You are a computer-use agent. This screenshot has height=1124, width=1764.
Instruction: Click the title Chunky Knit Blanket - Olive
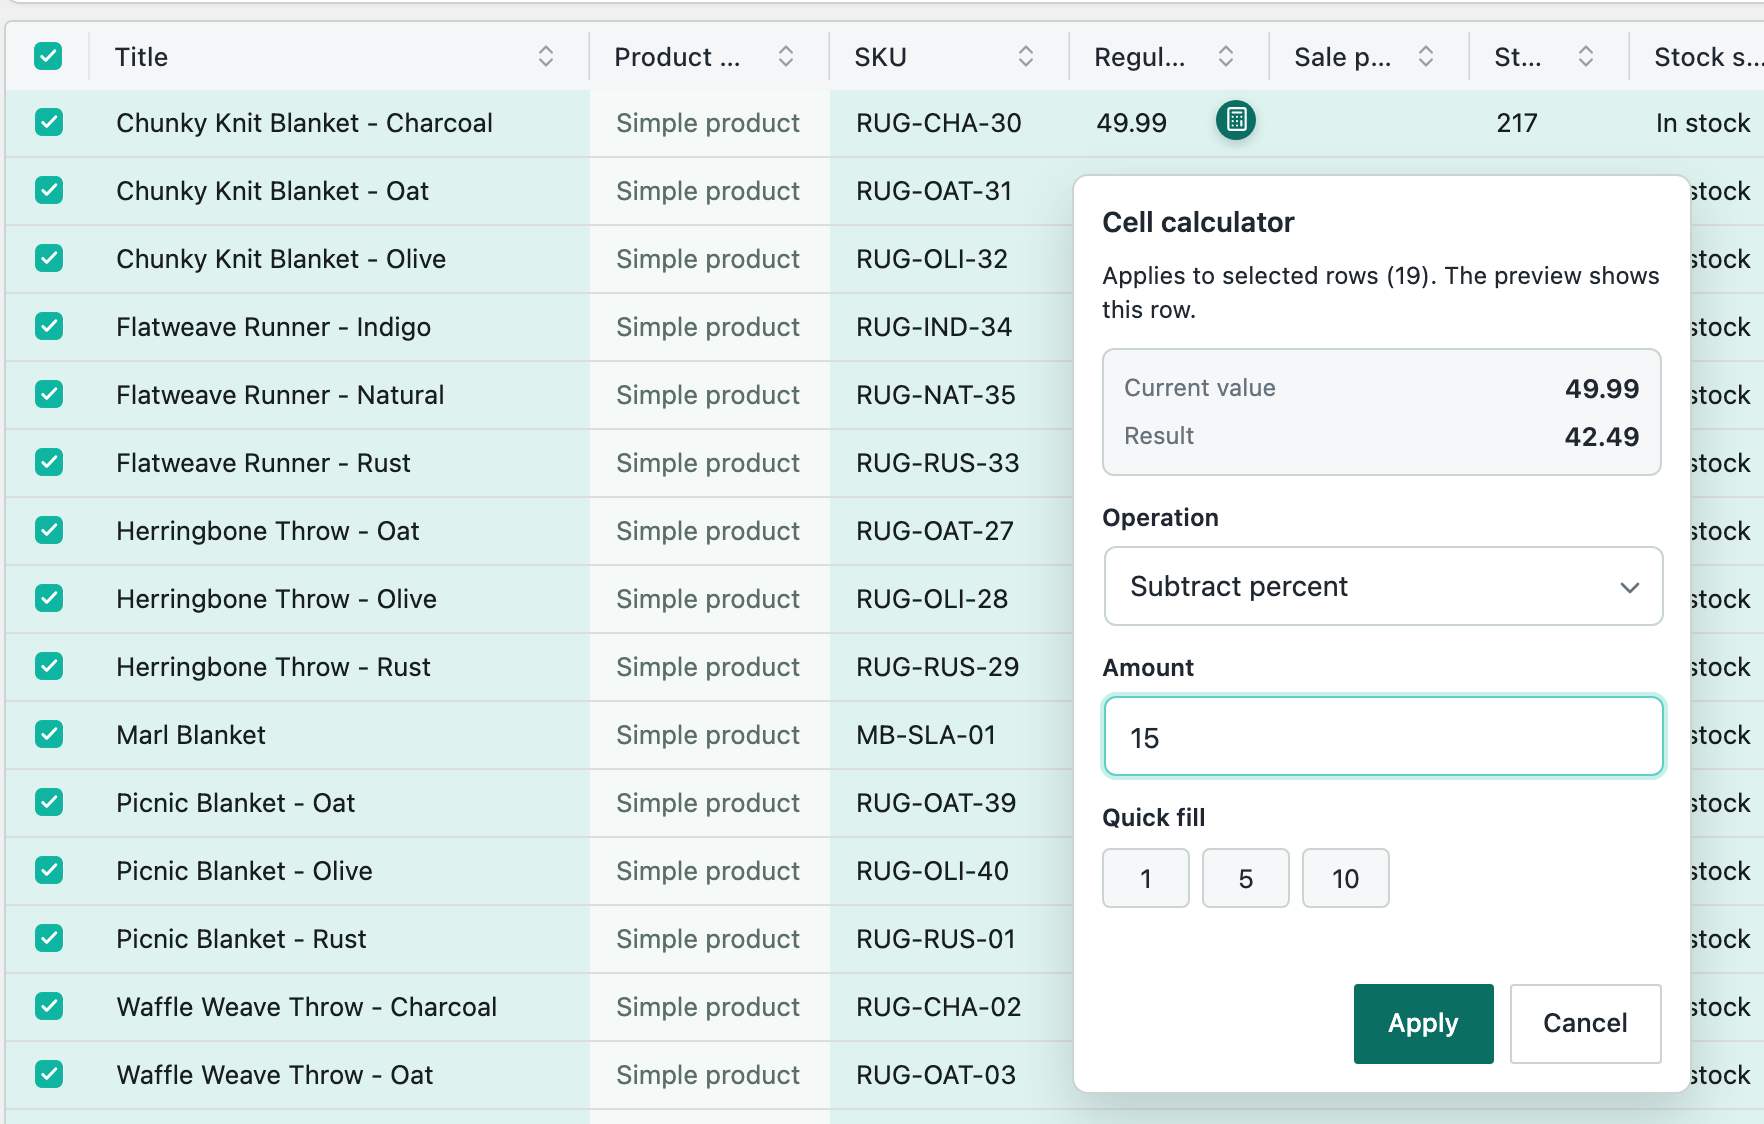[281, 259]
